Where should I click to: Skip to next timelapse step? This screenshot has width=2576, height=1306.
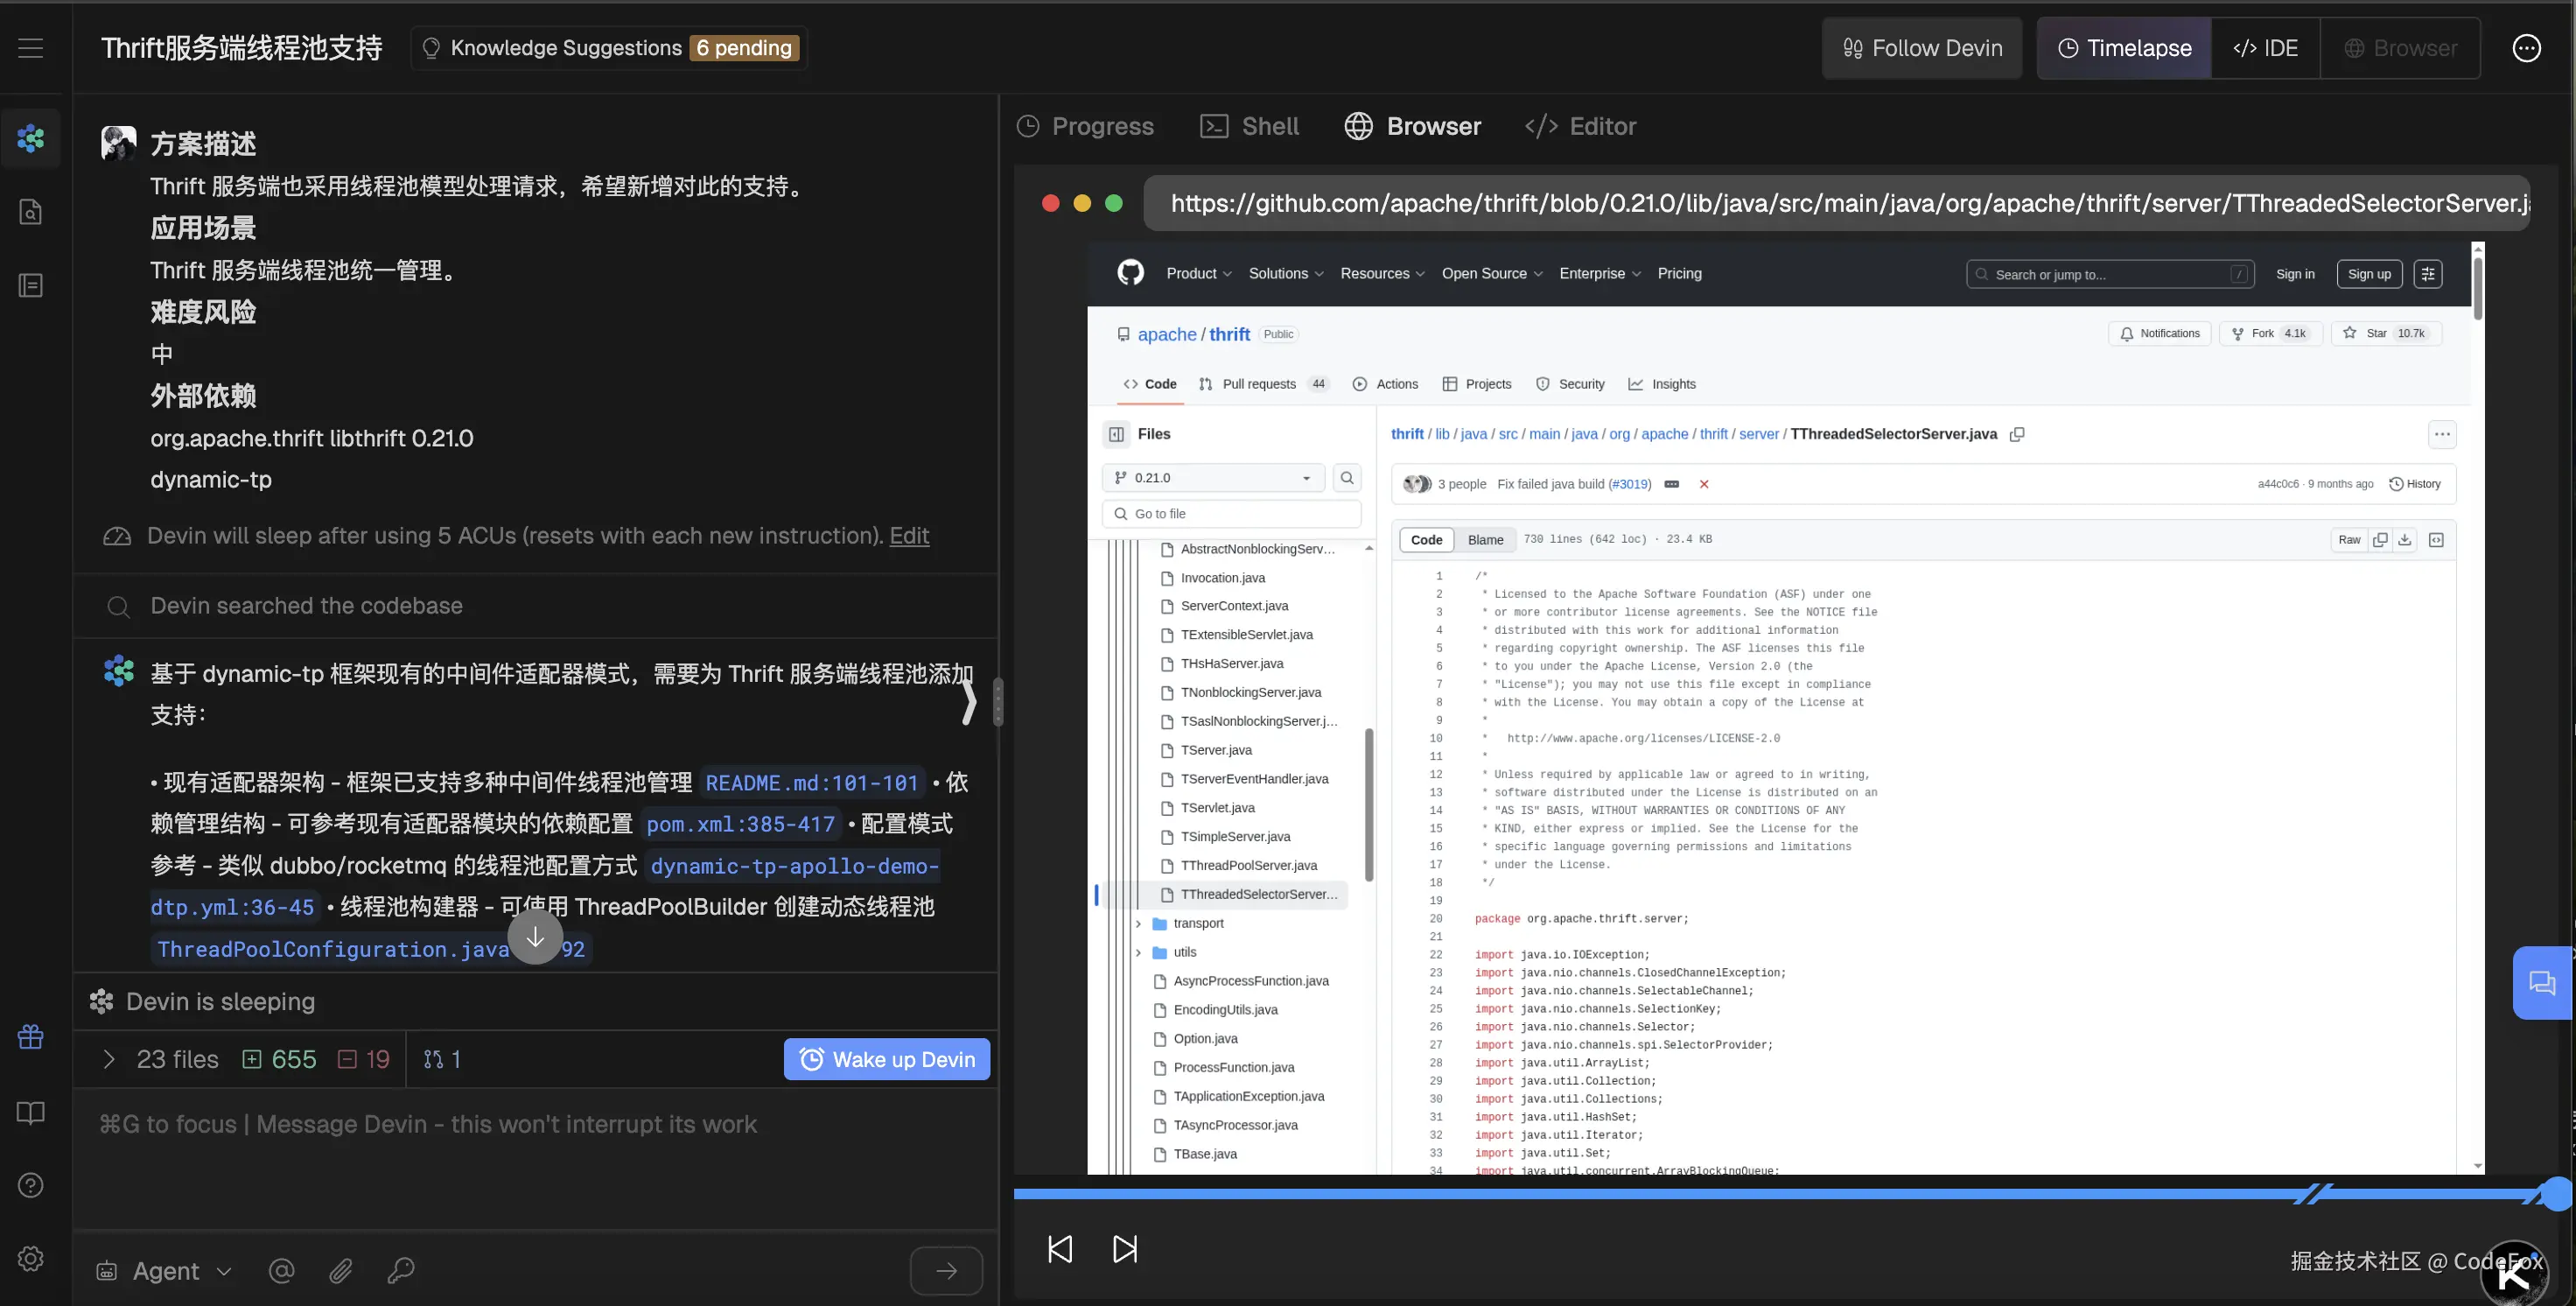[x=1125, y=1249]
